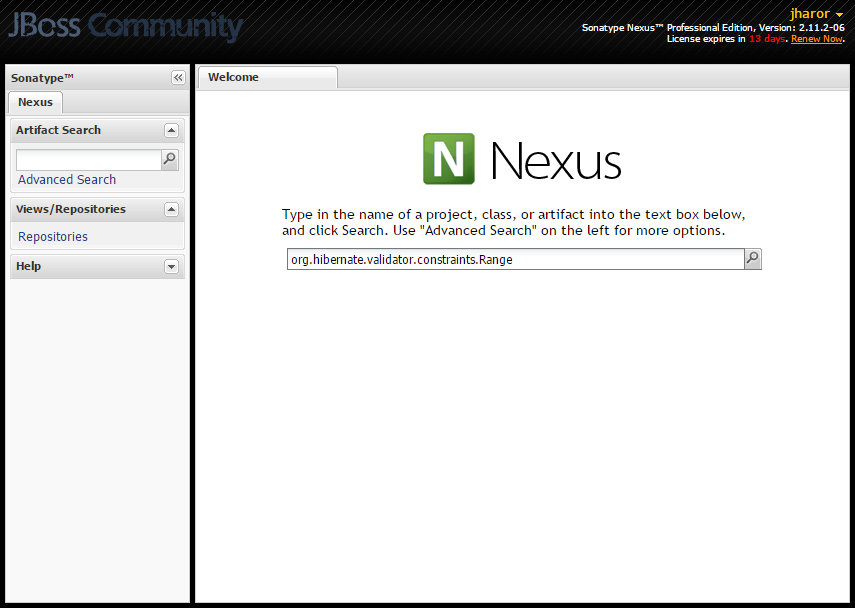The width and height of the screenshot is (855, 608).
Task: Expand the Help section
Action: click(171, 267)
